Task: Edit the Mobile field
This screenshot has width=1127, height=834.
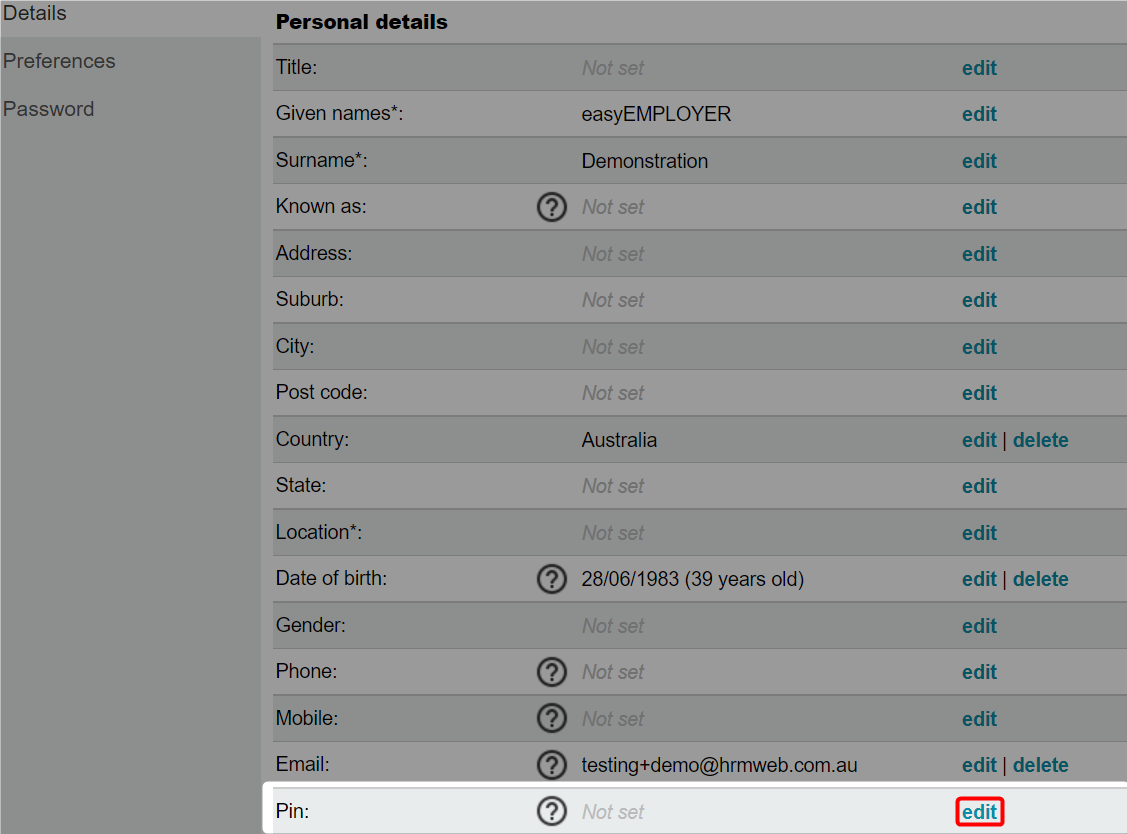Action: tap(979, 718)
